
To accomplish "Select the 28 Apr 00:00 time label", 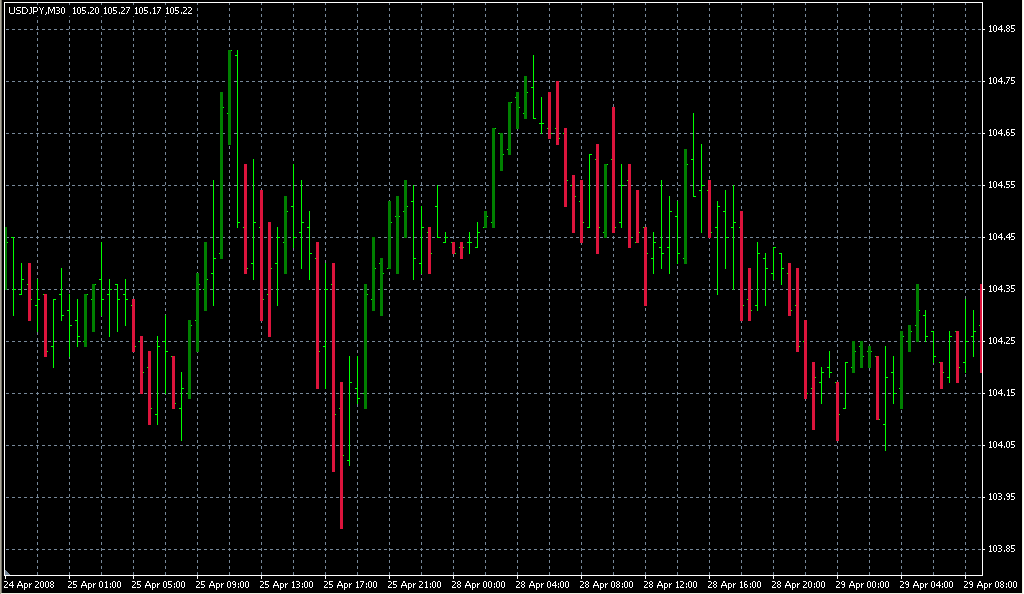I will [x=478, y=585].
